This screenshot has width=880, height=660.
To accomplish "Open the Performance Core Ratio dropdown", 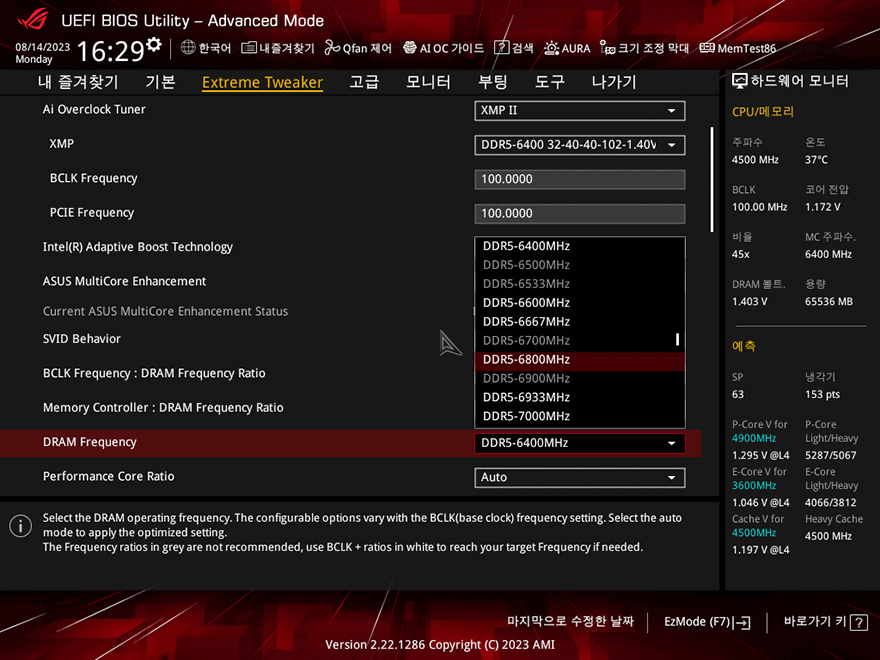I will coord(580,477).
